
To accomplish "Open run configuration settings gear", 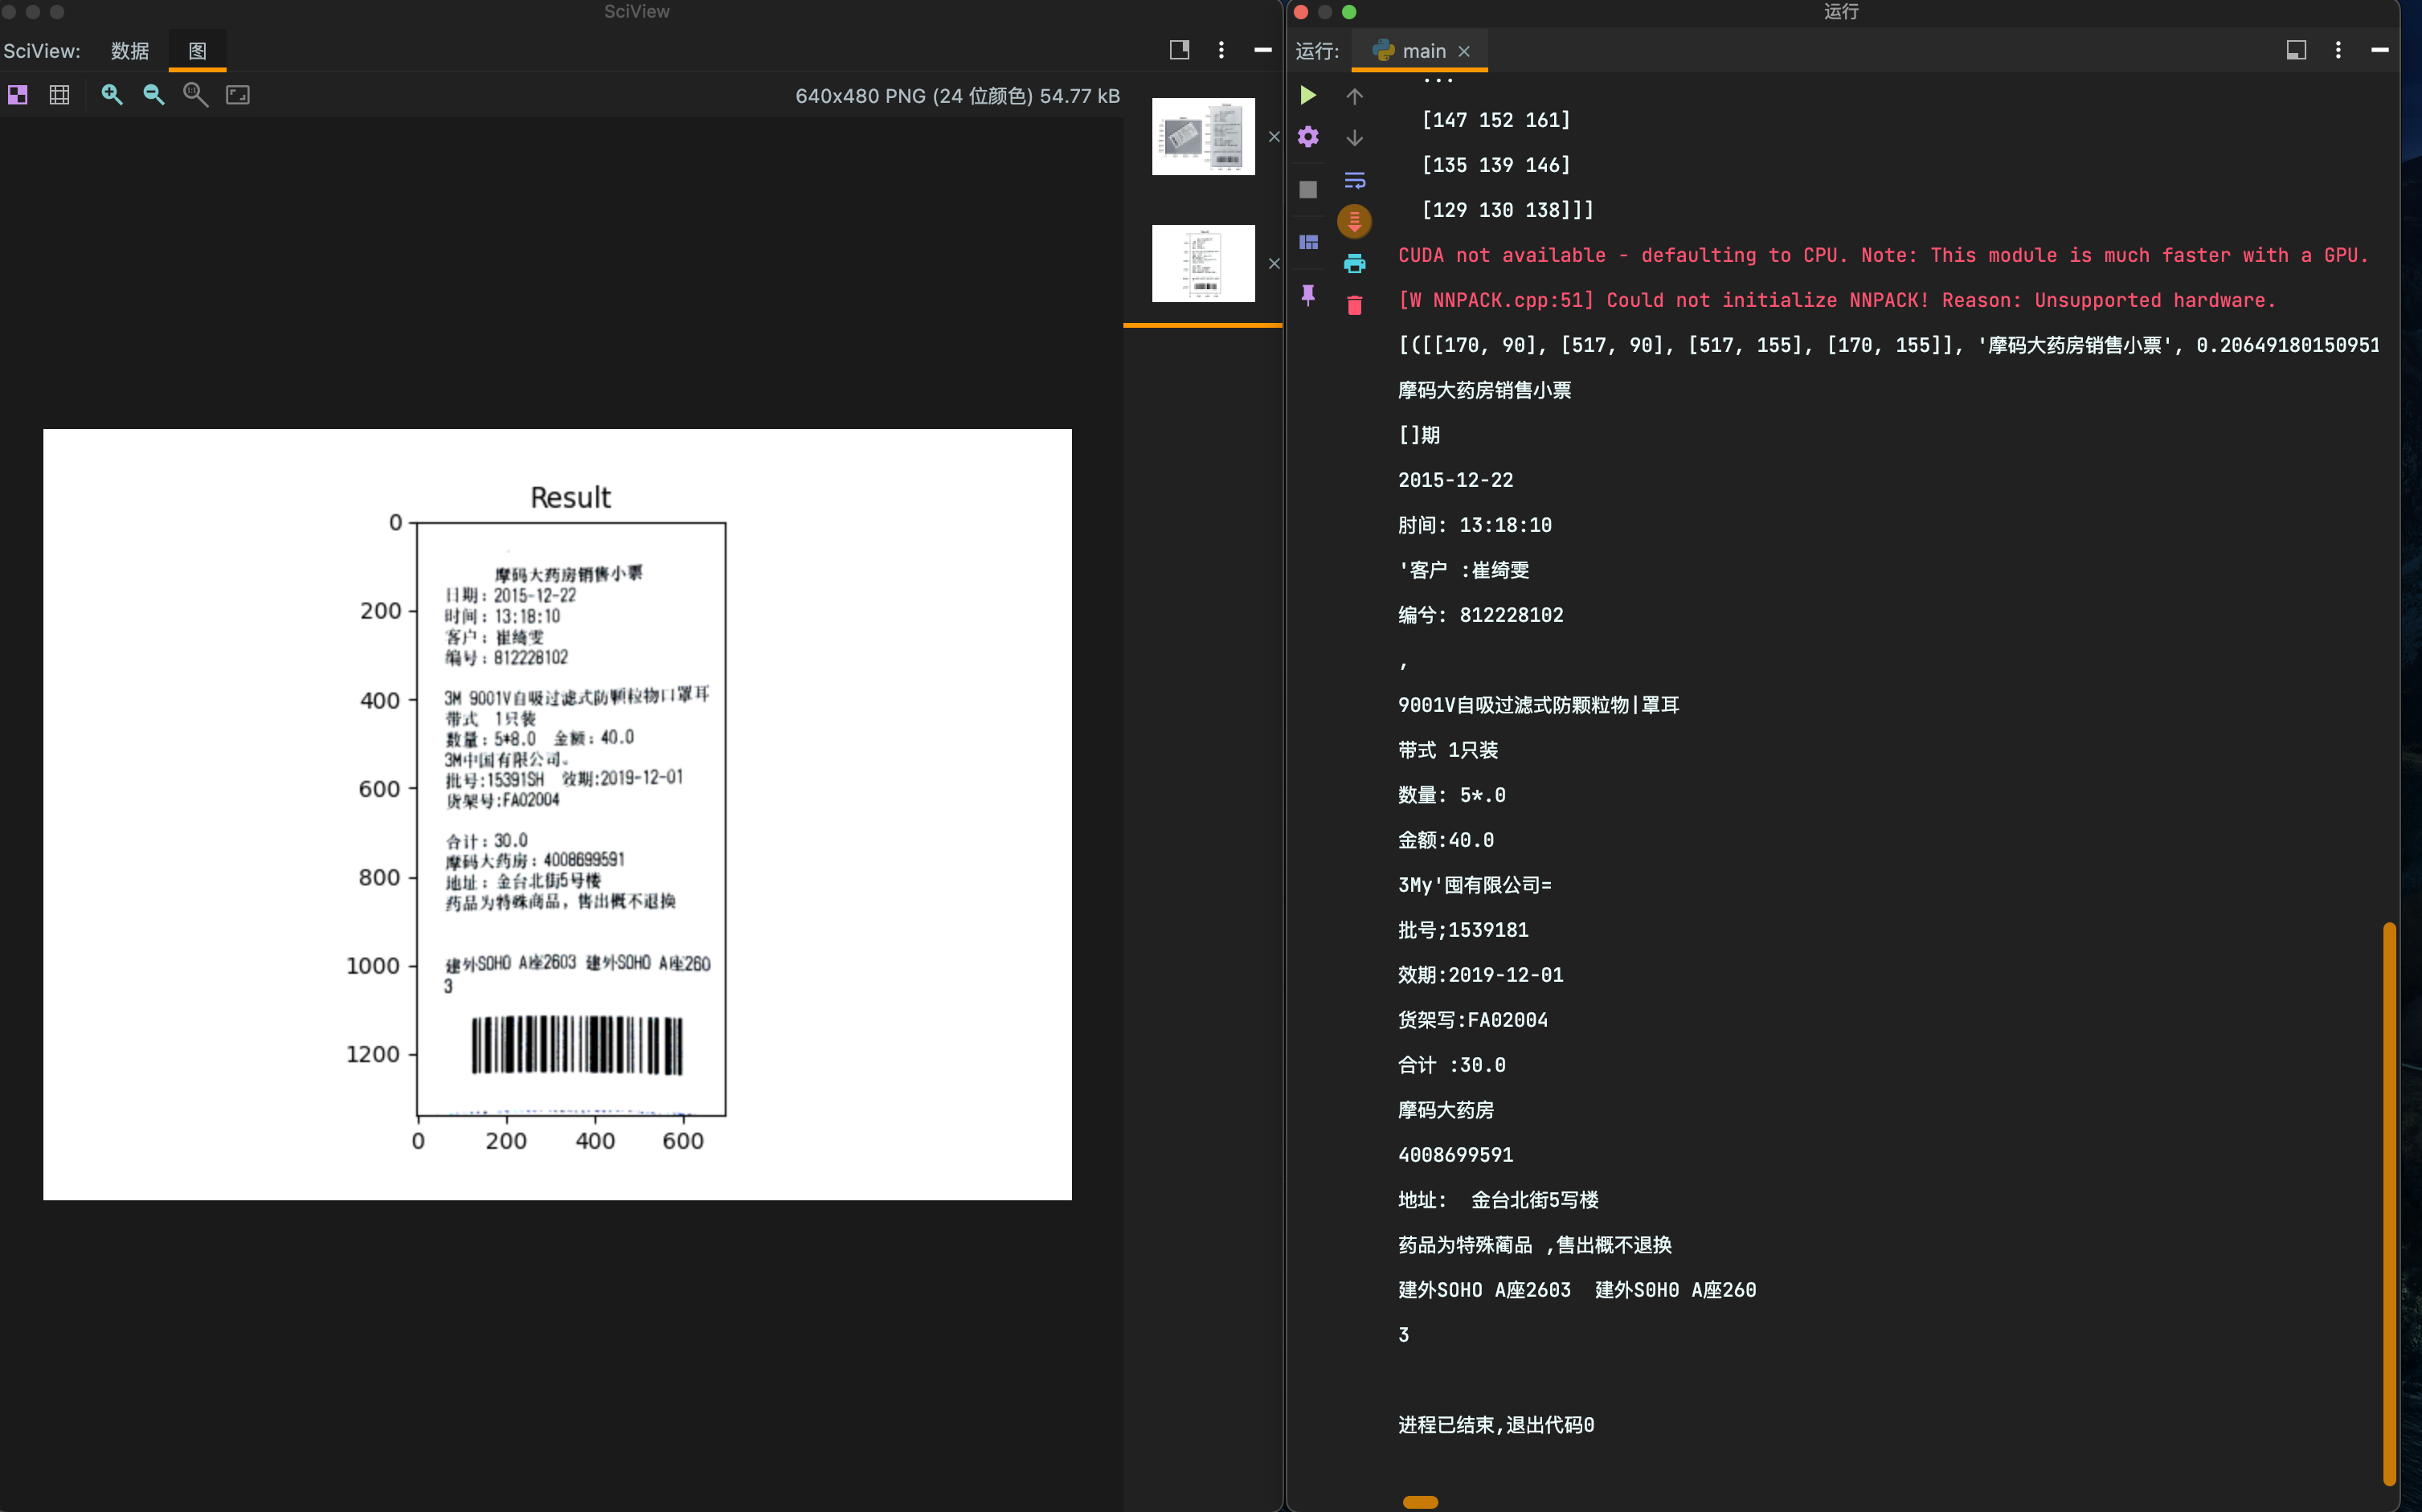I will point(1308,137).
